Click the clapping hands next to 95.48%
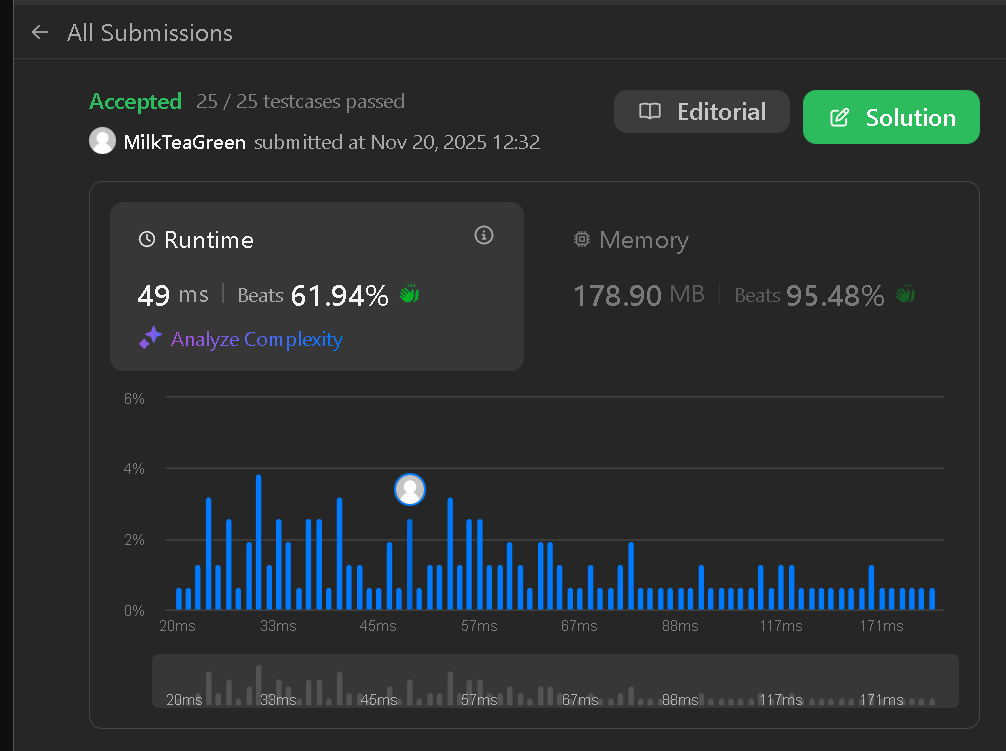1006x751 pixels. 905,295
